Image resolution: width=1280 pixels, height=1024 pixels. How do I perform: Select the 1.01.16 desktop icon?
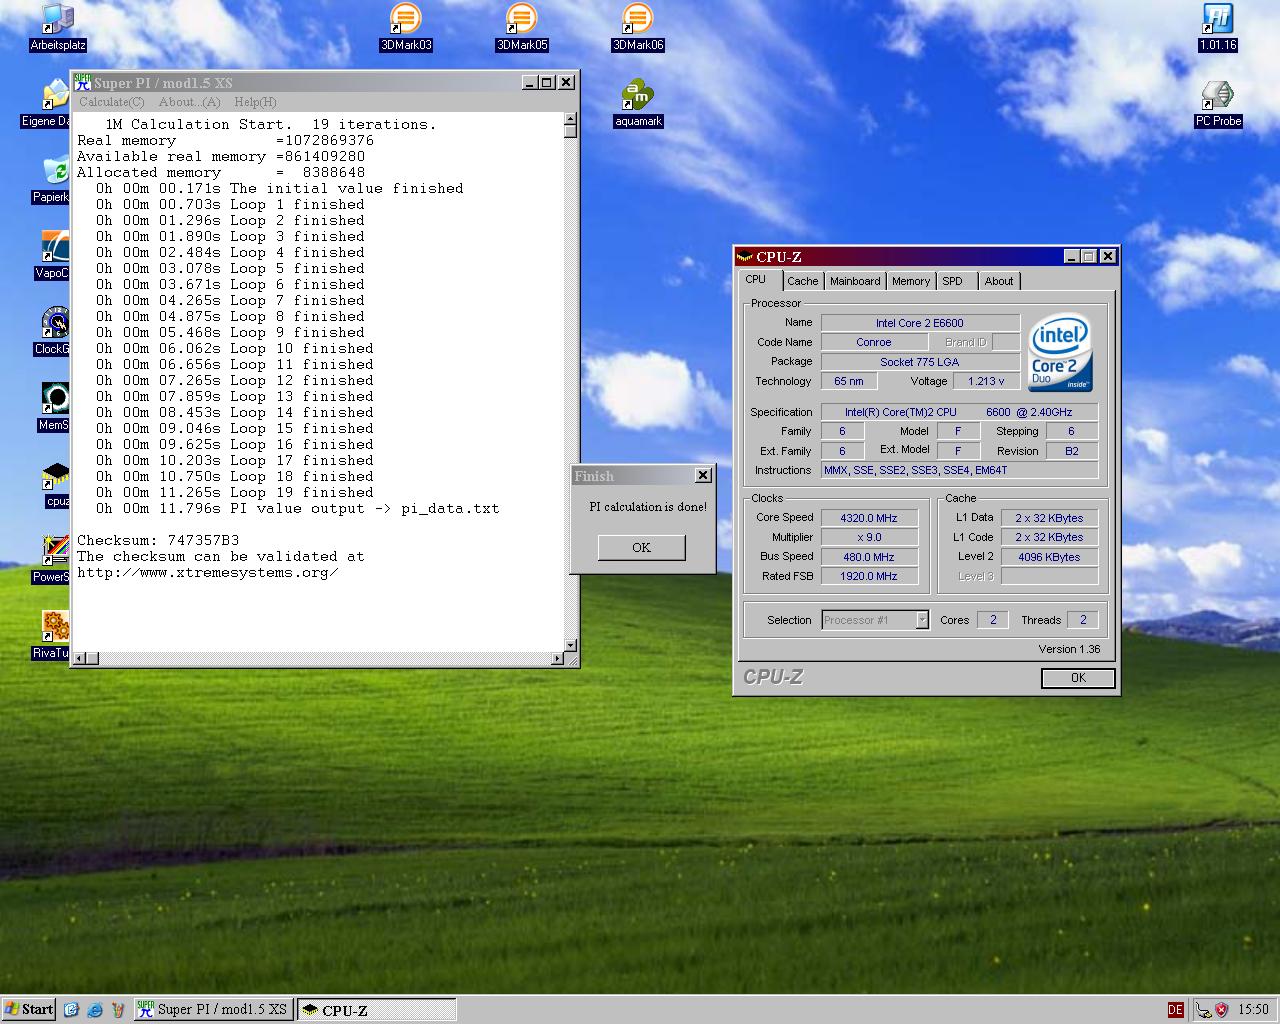coord(1218,27)
